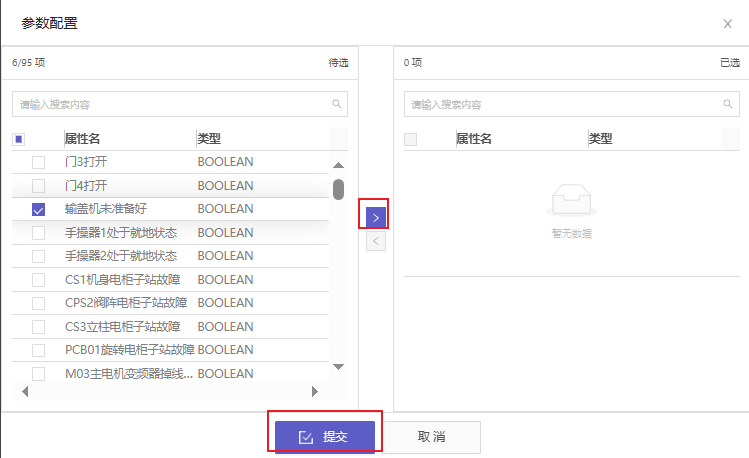Viewport: 749px width, 458px height.
Task: Click BOOLEAN type cell of 门3打开 row
Action: (225, 162)
